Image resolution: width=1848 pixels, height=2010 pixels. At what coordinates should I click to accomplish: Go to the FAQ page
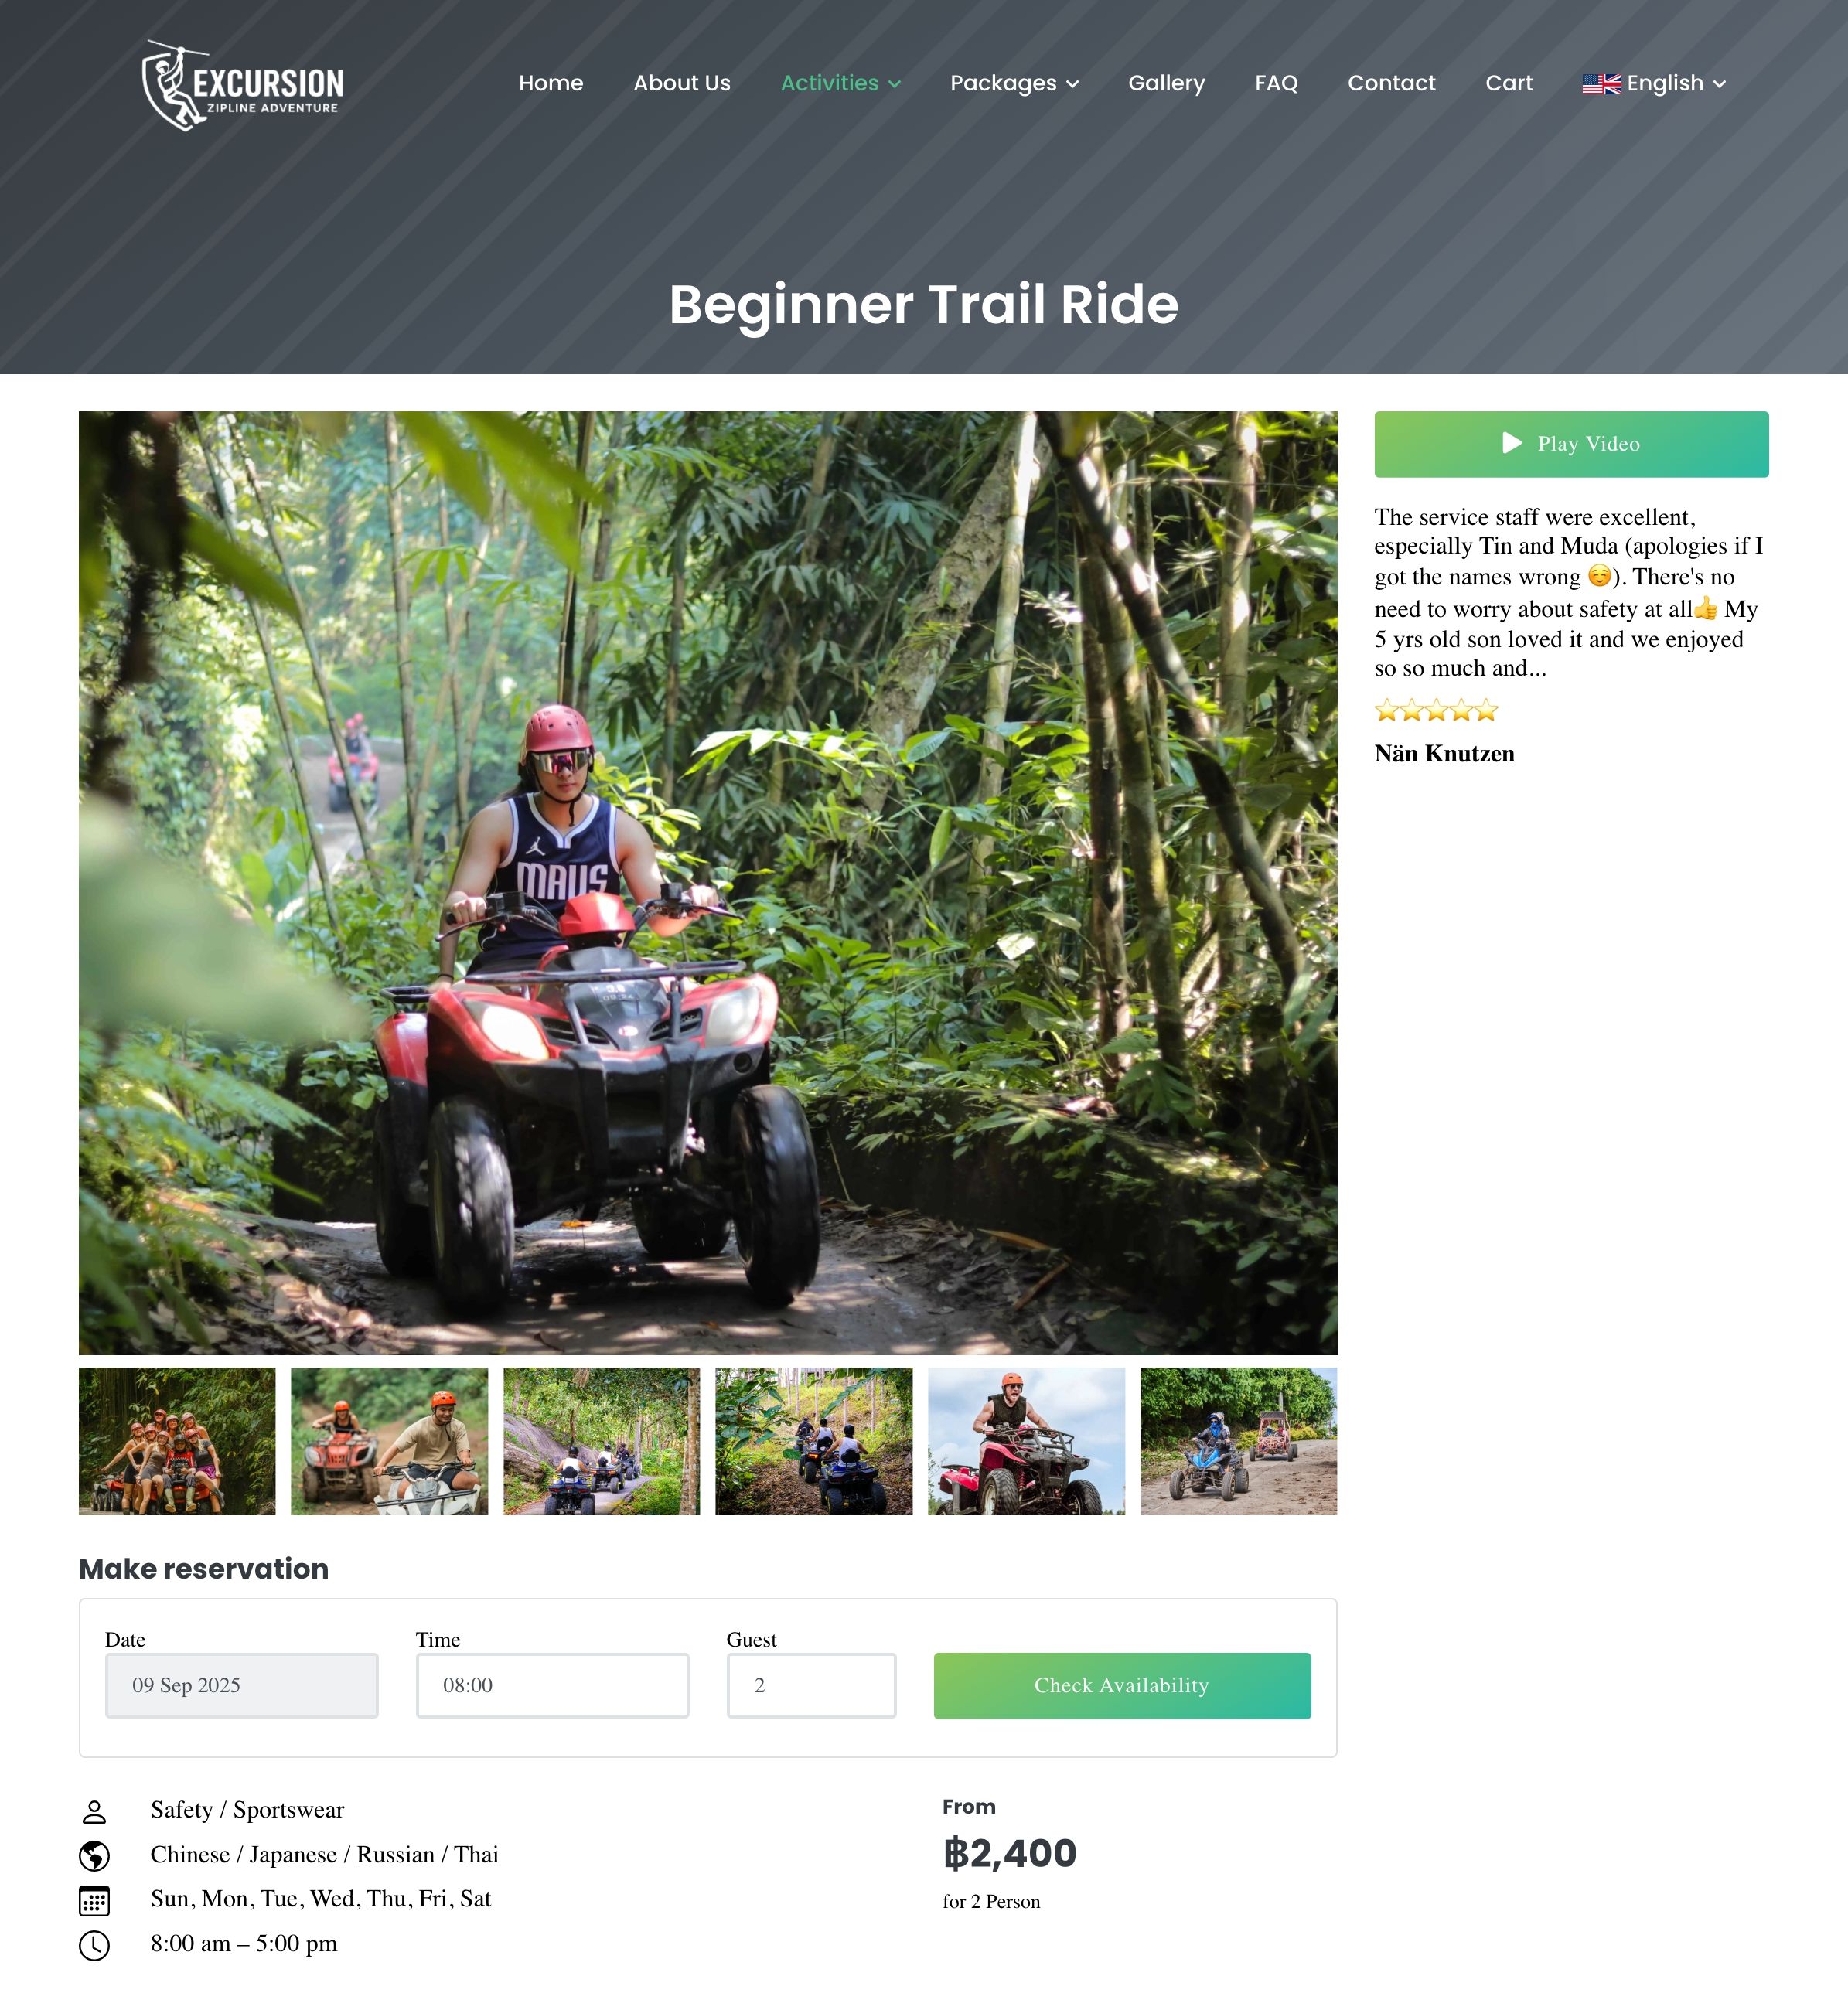point(1276,84)
